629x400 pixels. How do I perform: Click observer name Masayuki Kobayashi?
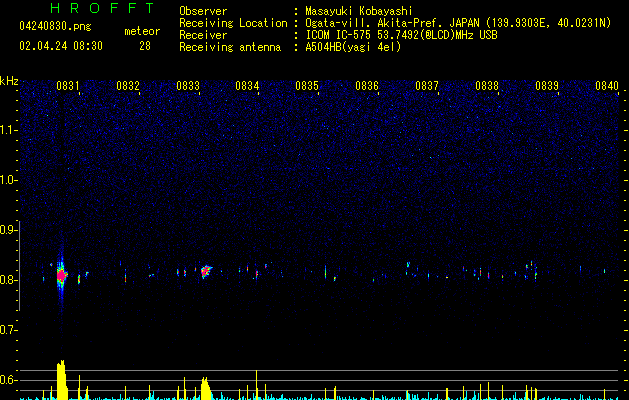359,11
